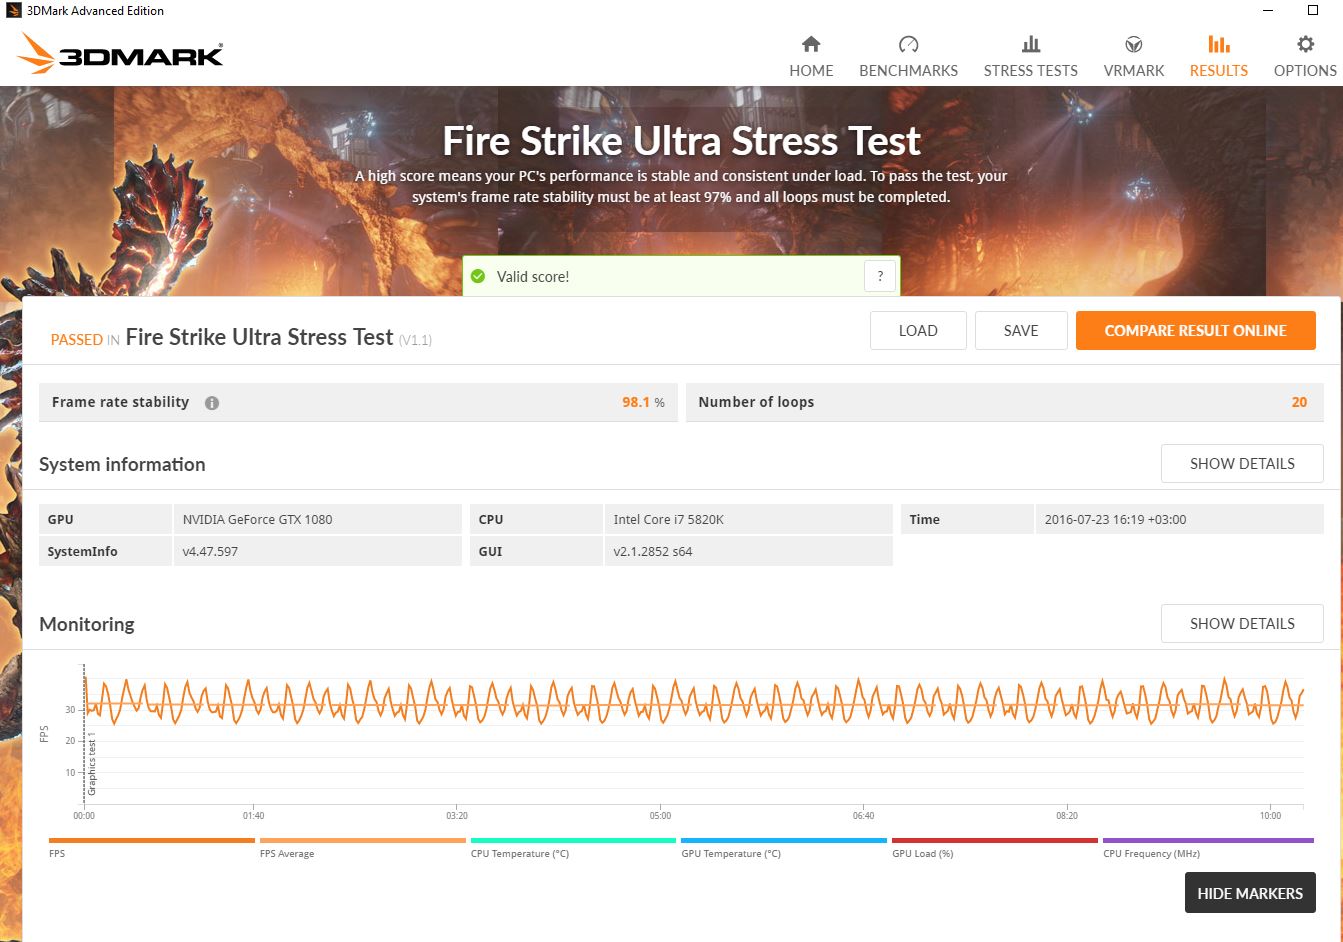The height and width of the screenshot is (942, 1343).
Task: Click the LOAD button
Action: click(x=918, y=331)
